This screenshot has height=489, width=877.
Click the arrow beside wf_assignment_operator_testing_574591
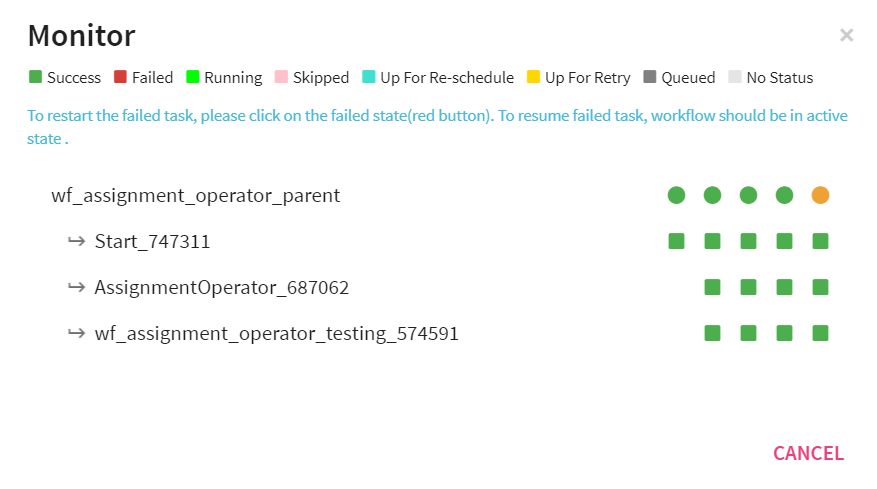click(x=76, y=333)
